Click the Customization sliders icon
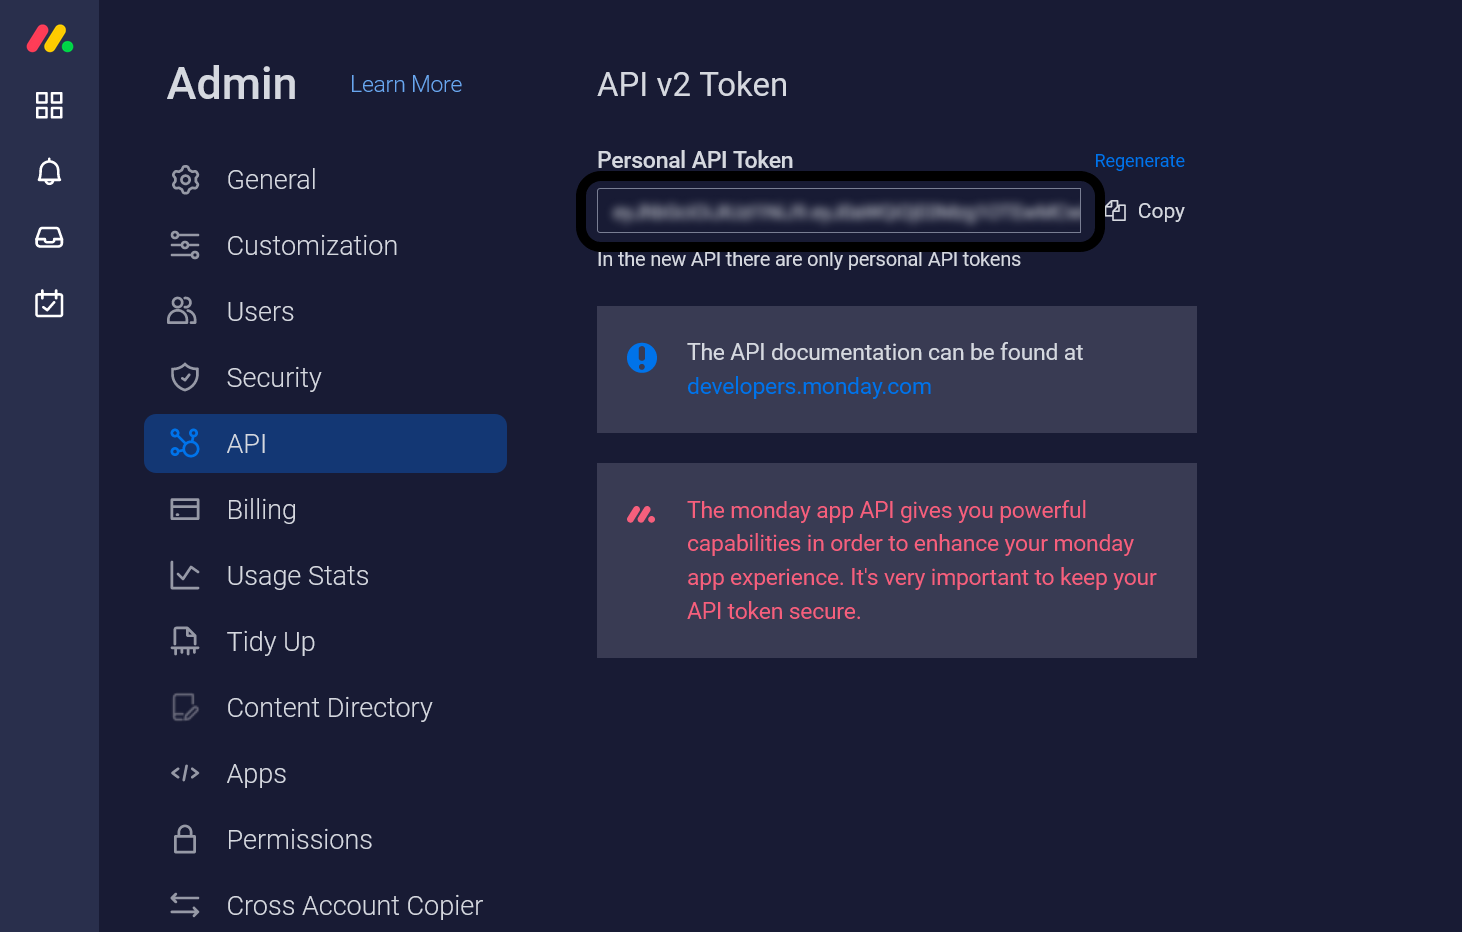1462x932 pixels. (x=185, y=246)
